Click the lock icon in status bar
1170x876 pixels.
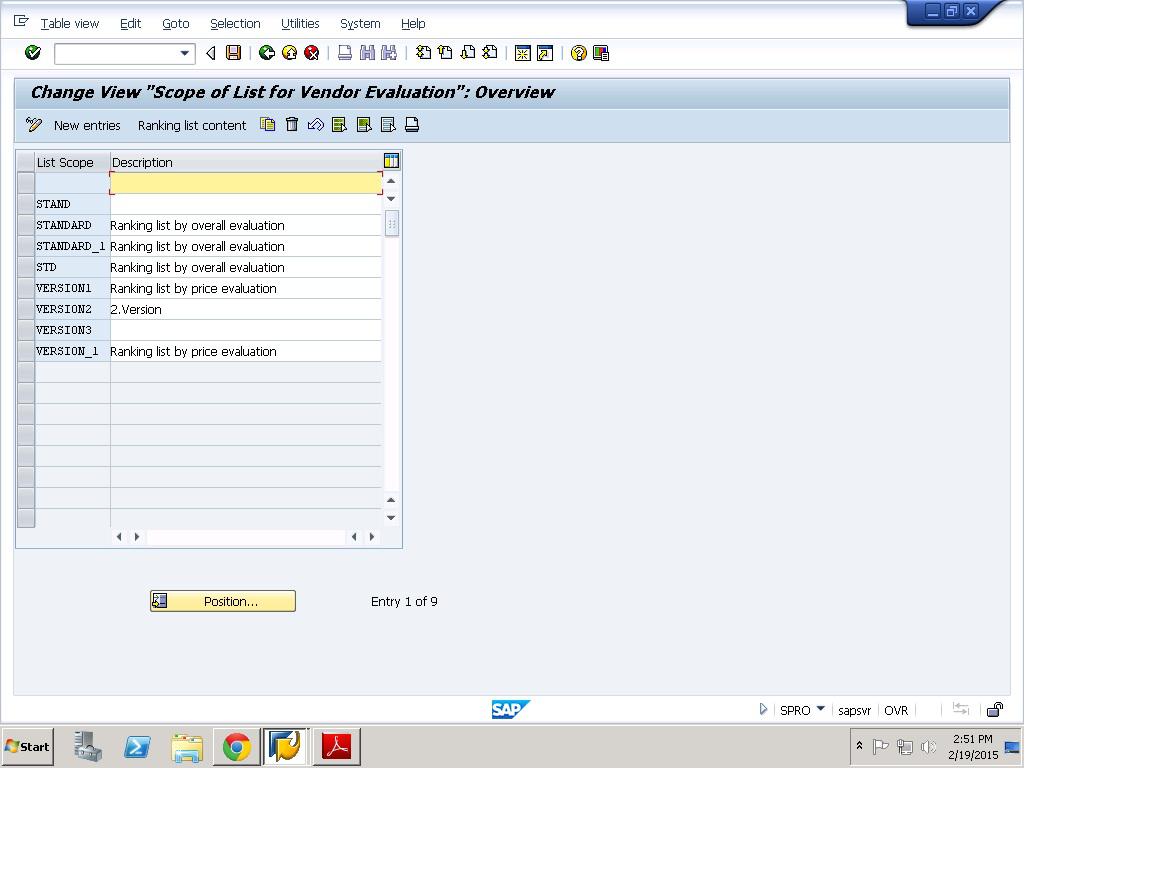(995, 709)
